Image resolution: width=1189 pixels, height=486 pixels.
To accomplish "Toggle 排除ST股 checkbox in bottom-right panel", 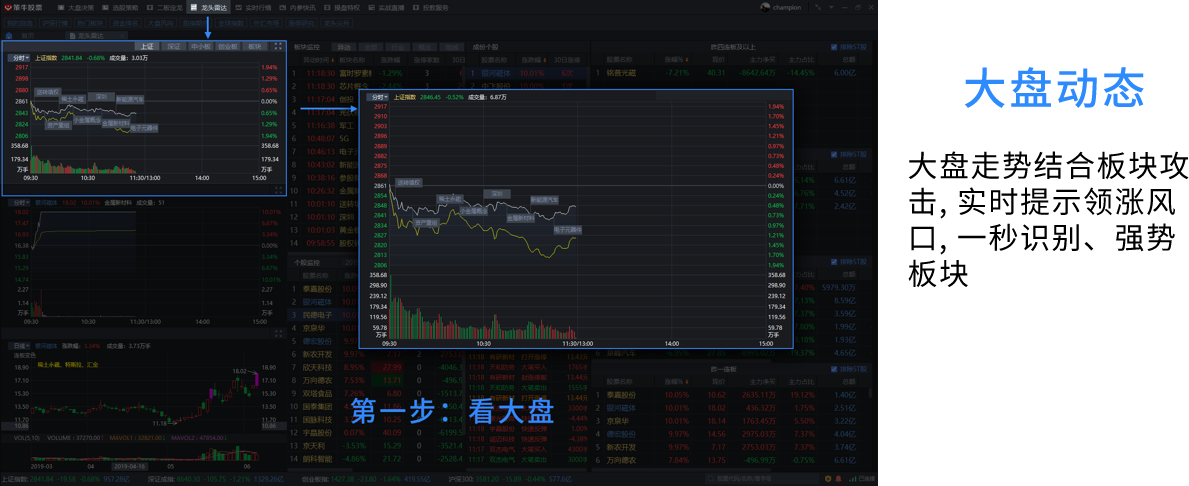I will click(835, 369).
